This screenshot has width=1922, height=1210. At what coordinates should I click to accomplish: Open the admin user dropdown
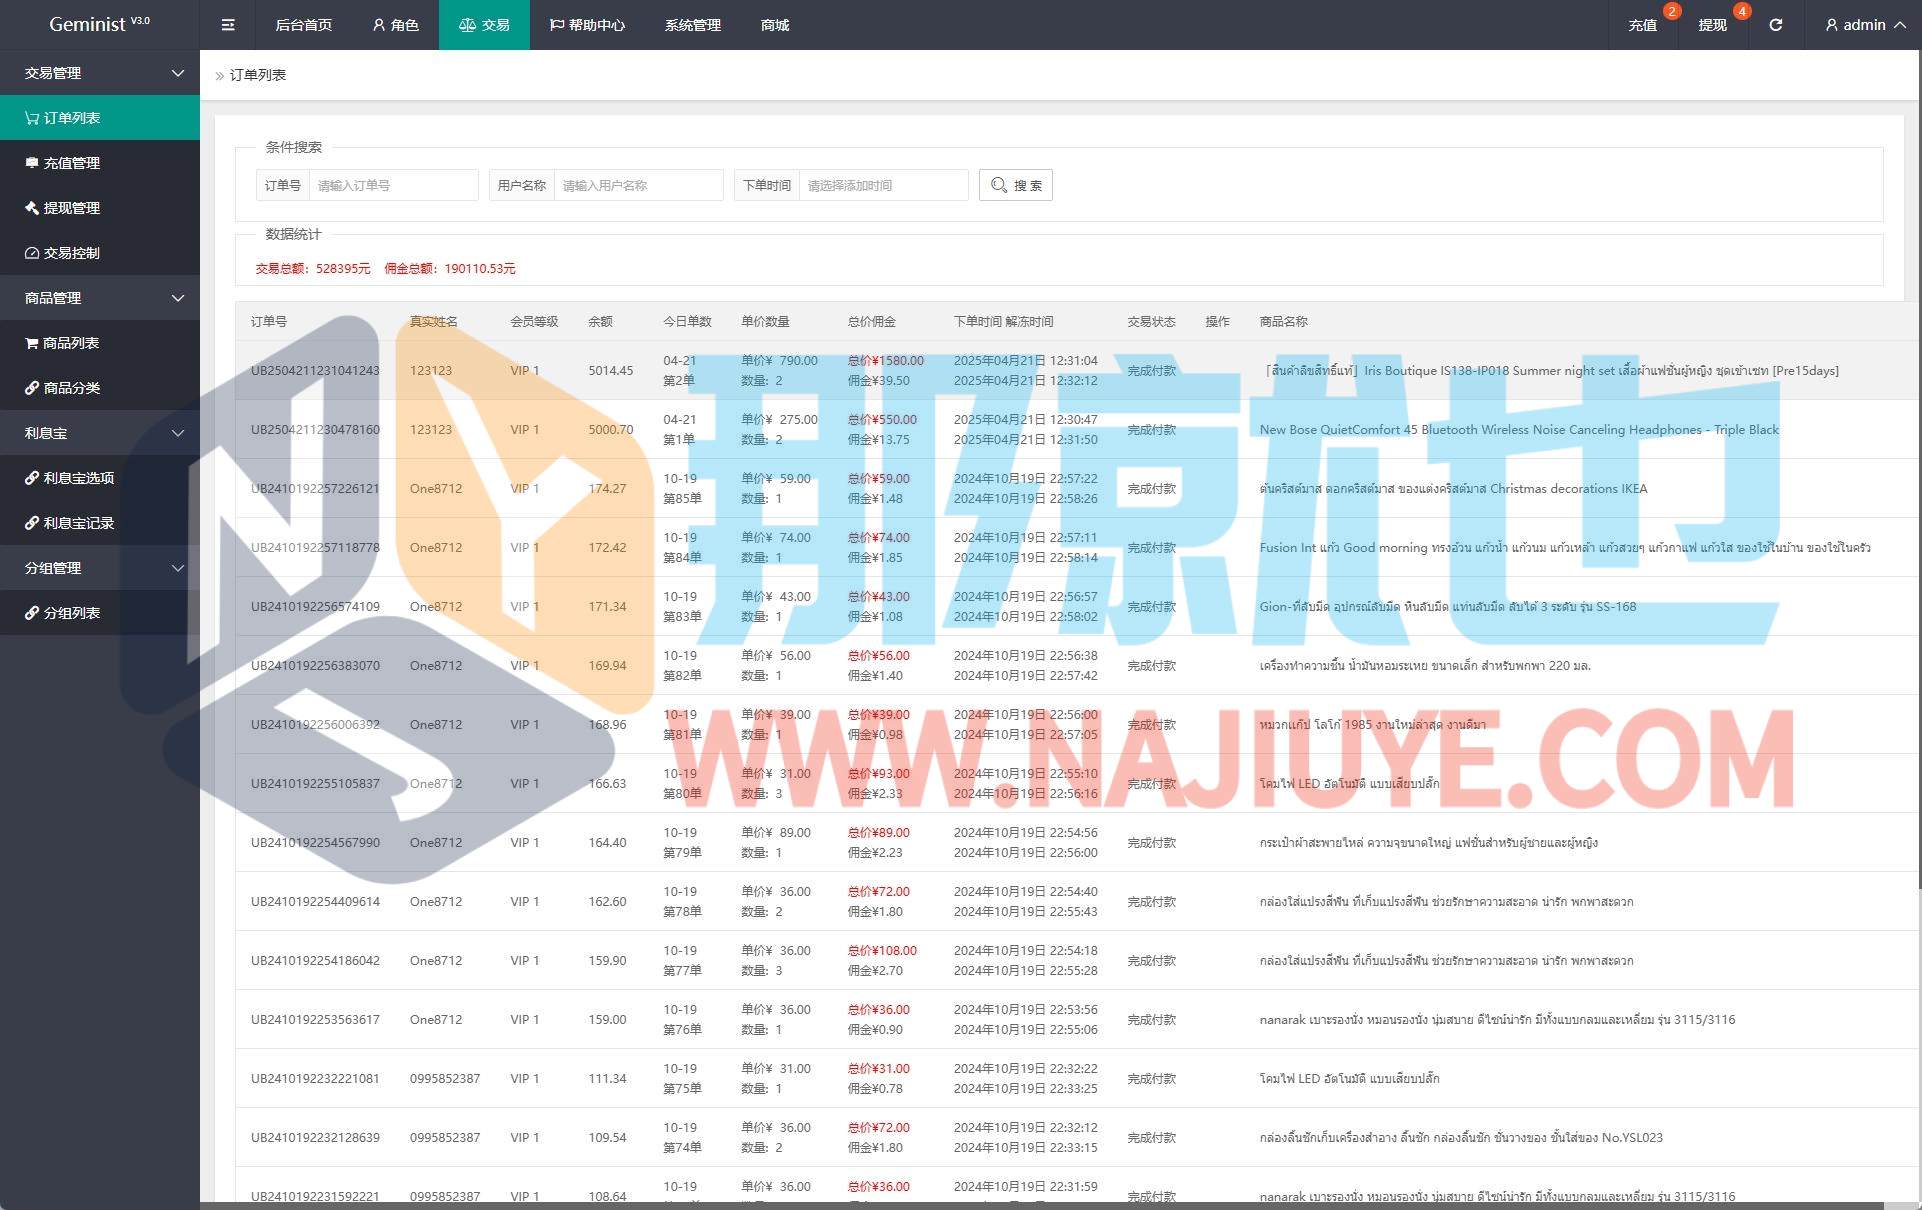click(1864, 25)
